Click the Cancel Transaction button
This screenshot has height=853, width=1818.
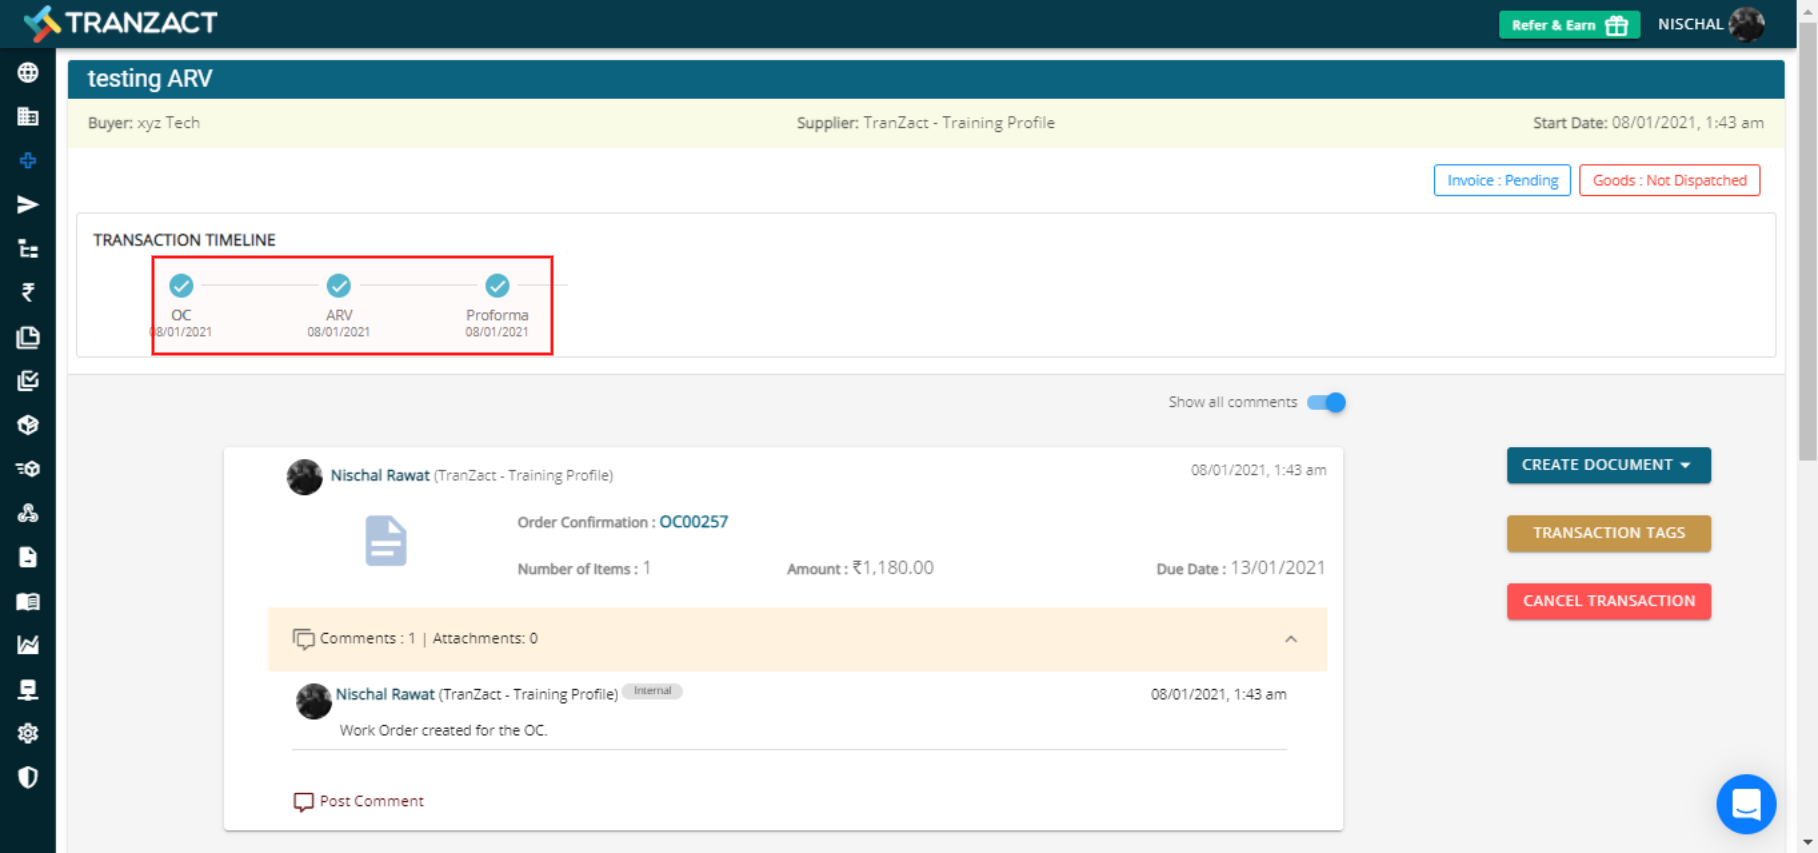pyautogui.click(x=1608, y=601)
